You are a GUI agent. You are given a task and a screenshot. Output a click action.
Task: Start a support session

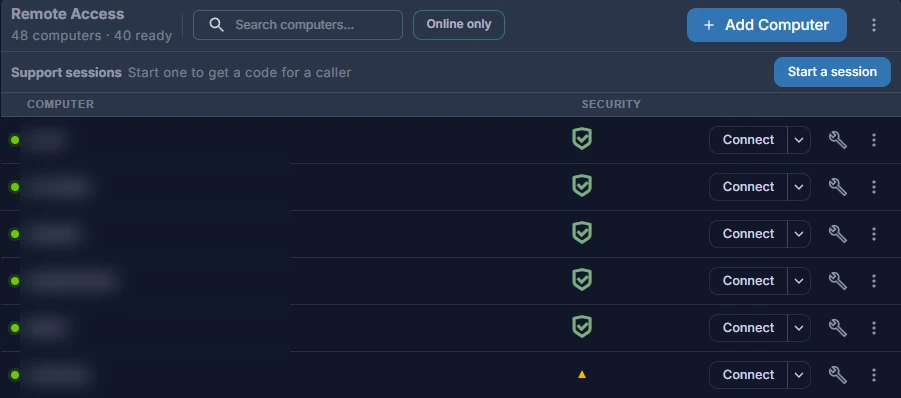832,72
